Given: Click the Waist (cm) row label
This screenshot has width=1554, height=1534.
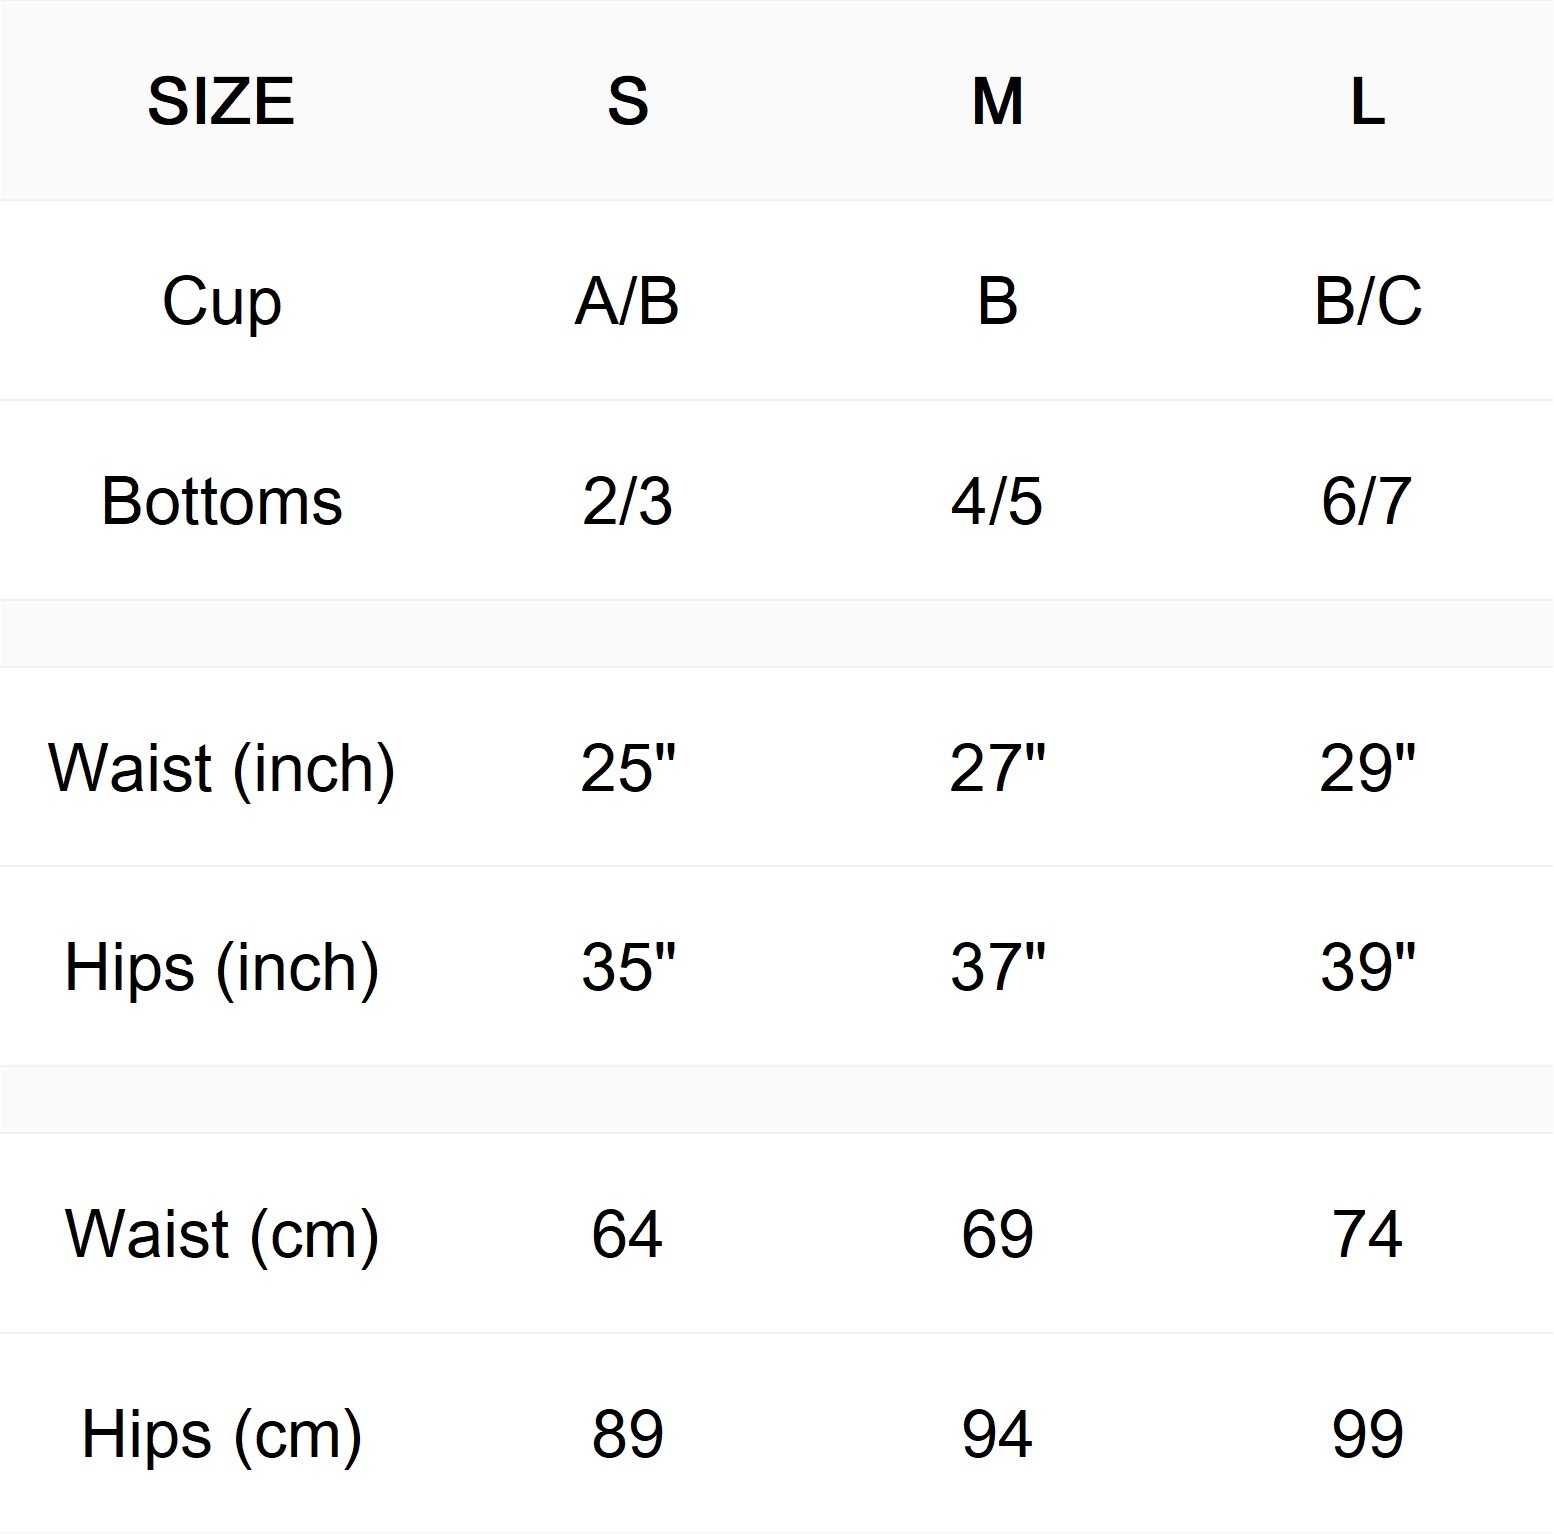Looking at the screenshot, I should click(221, 1233).
